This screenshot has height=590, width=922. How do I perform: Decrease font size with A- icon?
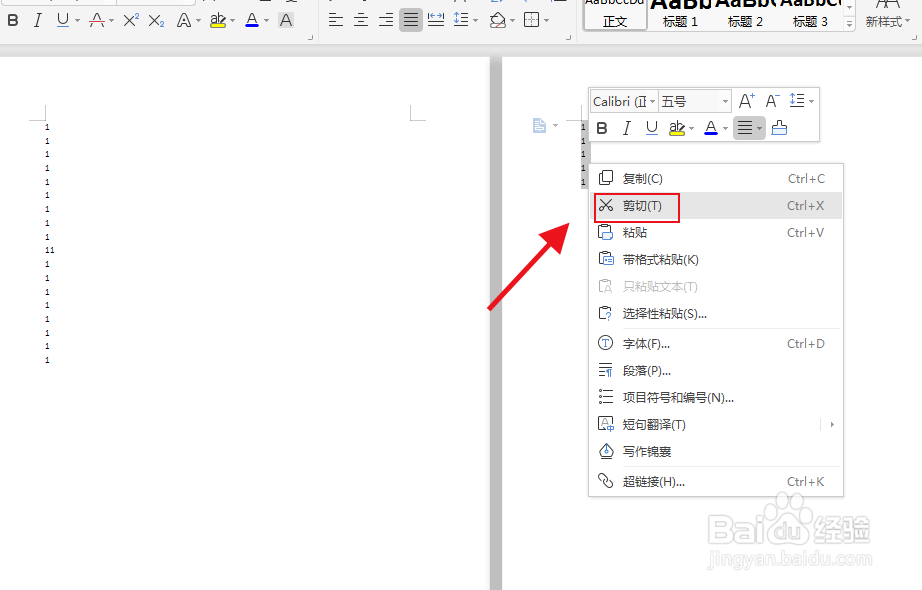point(772,100)
